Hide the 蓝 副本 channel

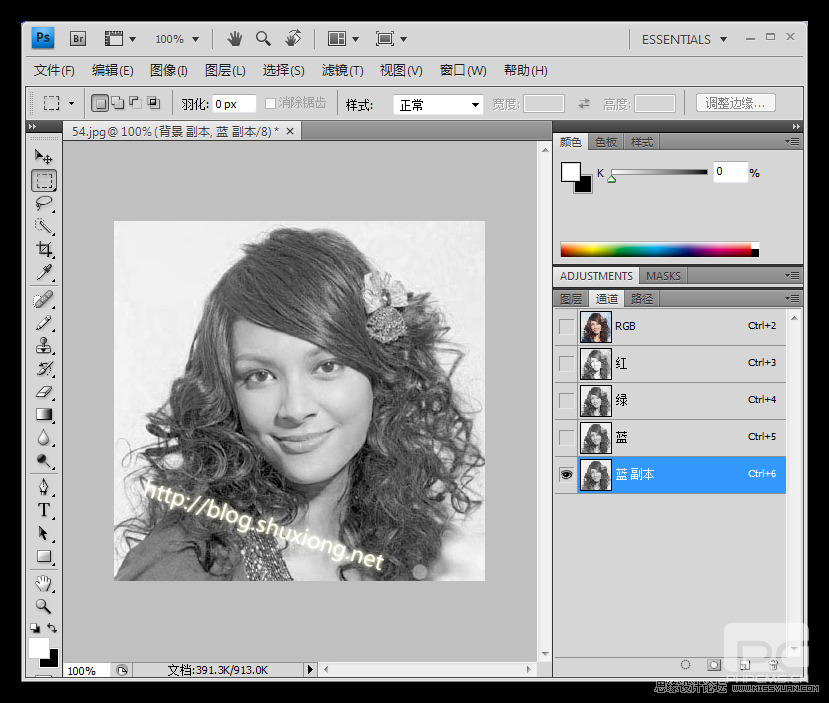click(x=566, y=475)
